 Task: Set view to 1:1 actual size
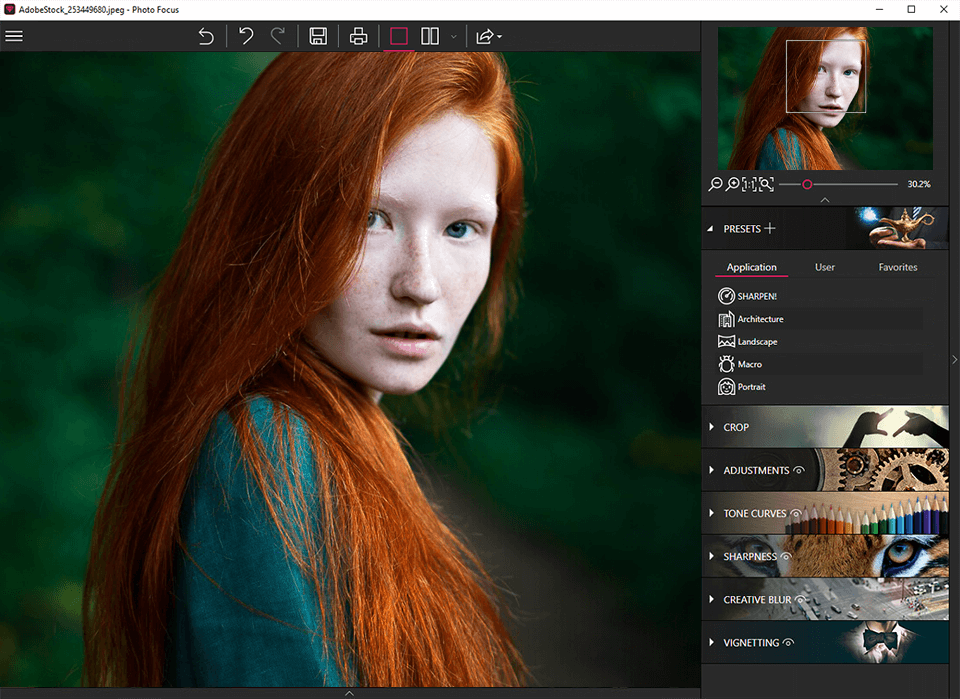tap(749, 184)
